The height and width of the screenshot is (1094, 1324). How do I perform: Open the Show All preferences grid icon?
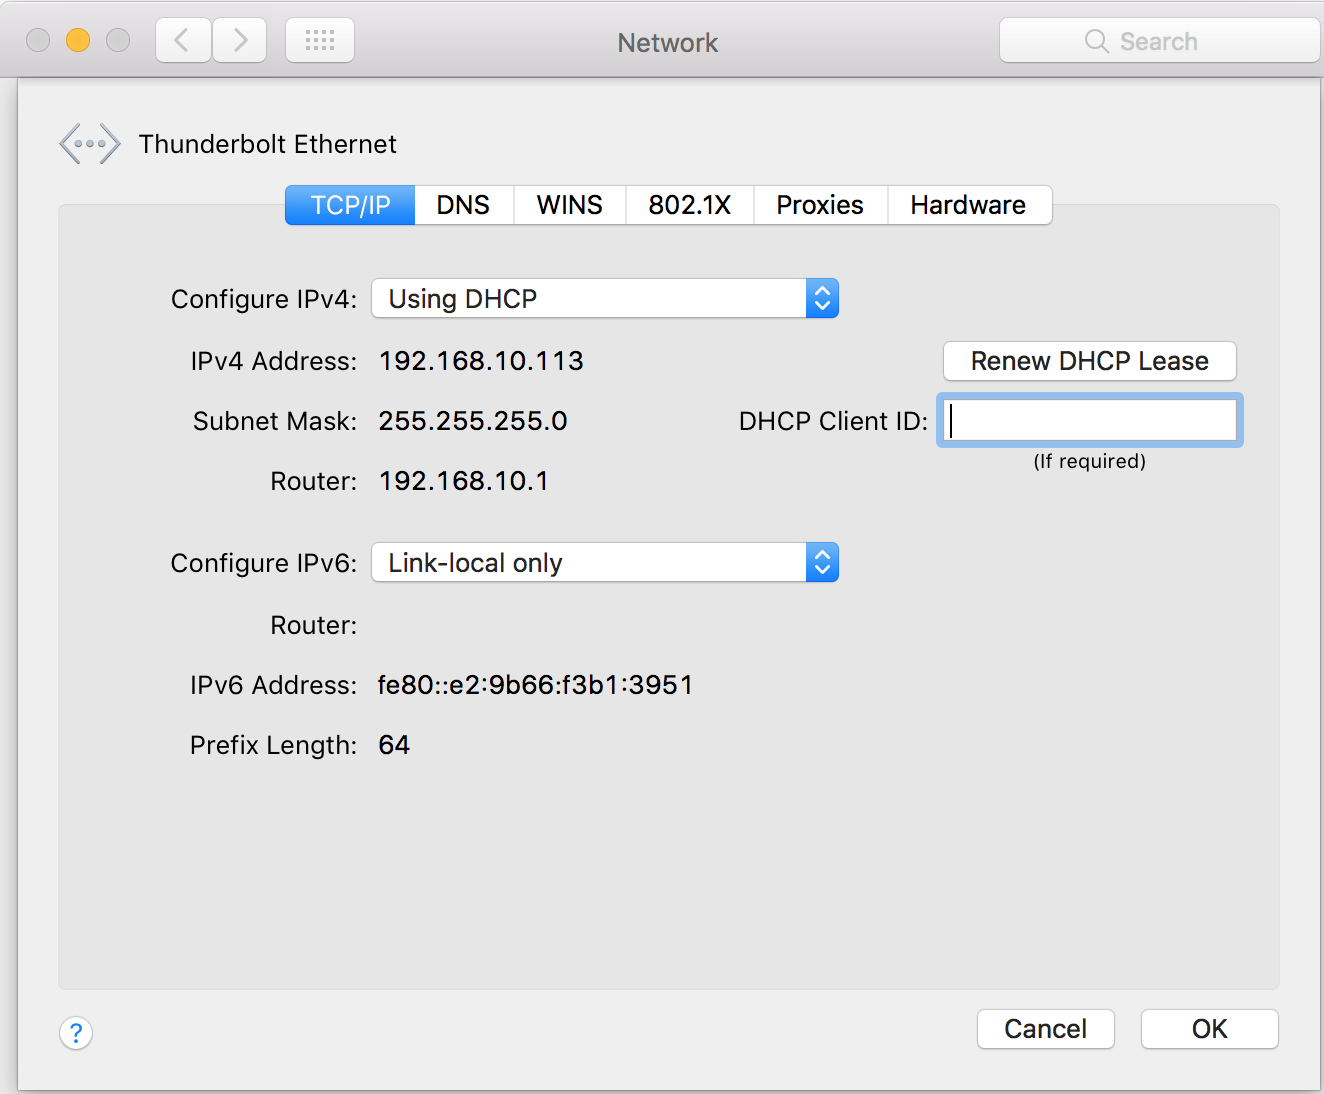(319, 40)
